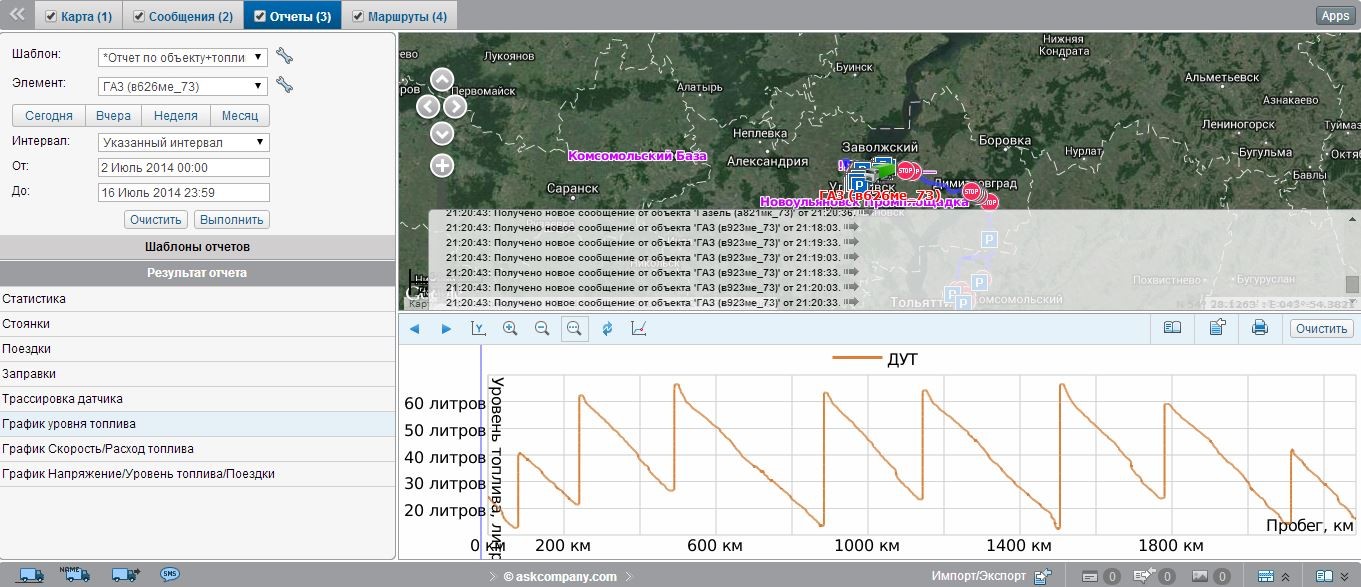Toggle the Карта (1) tab checkbox

[50, 16]
